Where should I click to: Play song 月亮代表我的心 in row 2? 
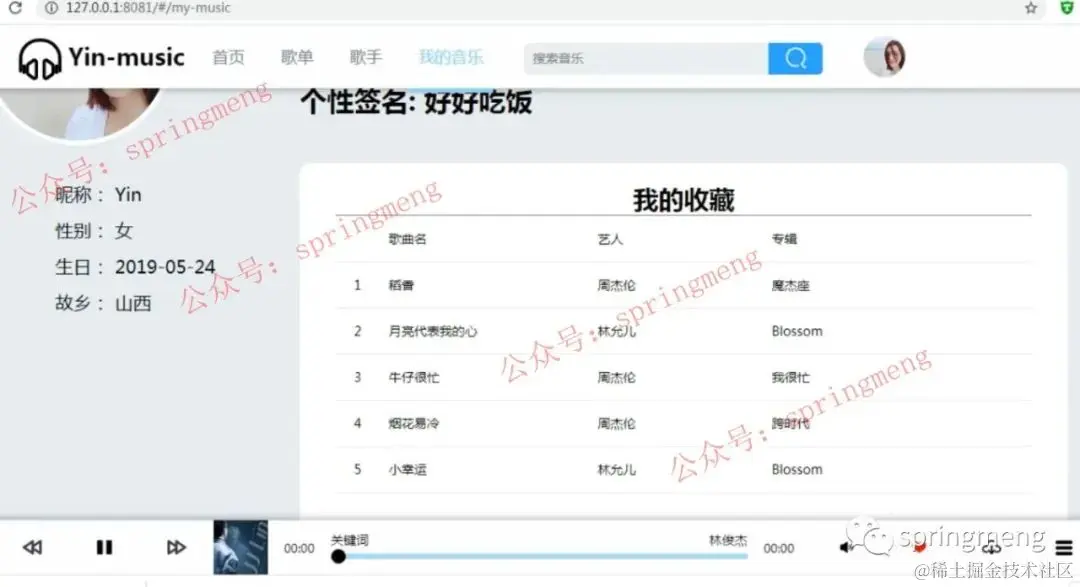[433, 331]
